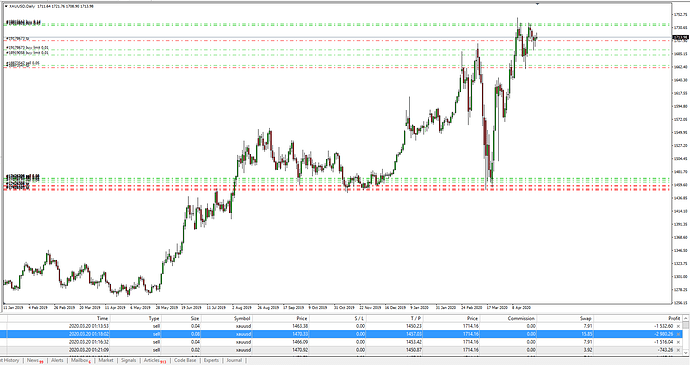Open the Experts tab

tap(211, 361)
